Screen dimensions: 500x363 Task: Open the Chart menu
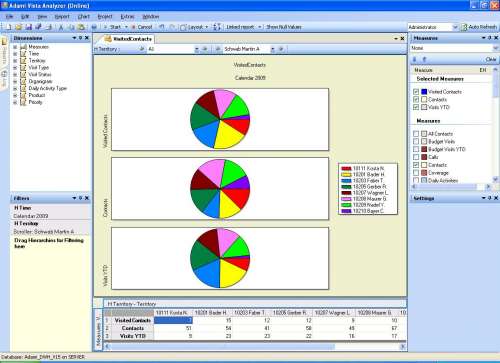pos(84,16)
